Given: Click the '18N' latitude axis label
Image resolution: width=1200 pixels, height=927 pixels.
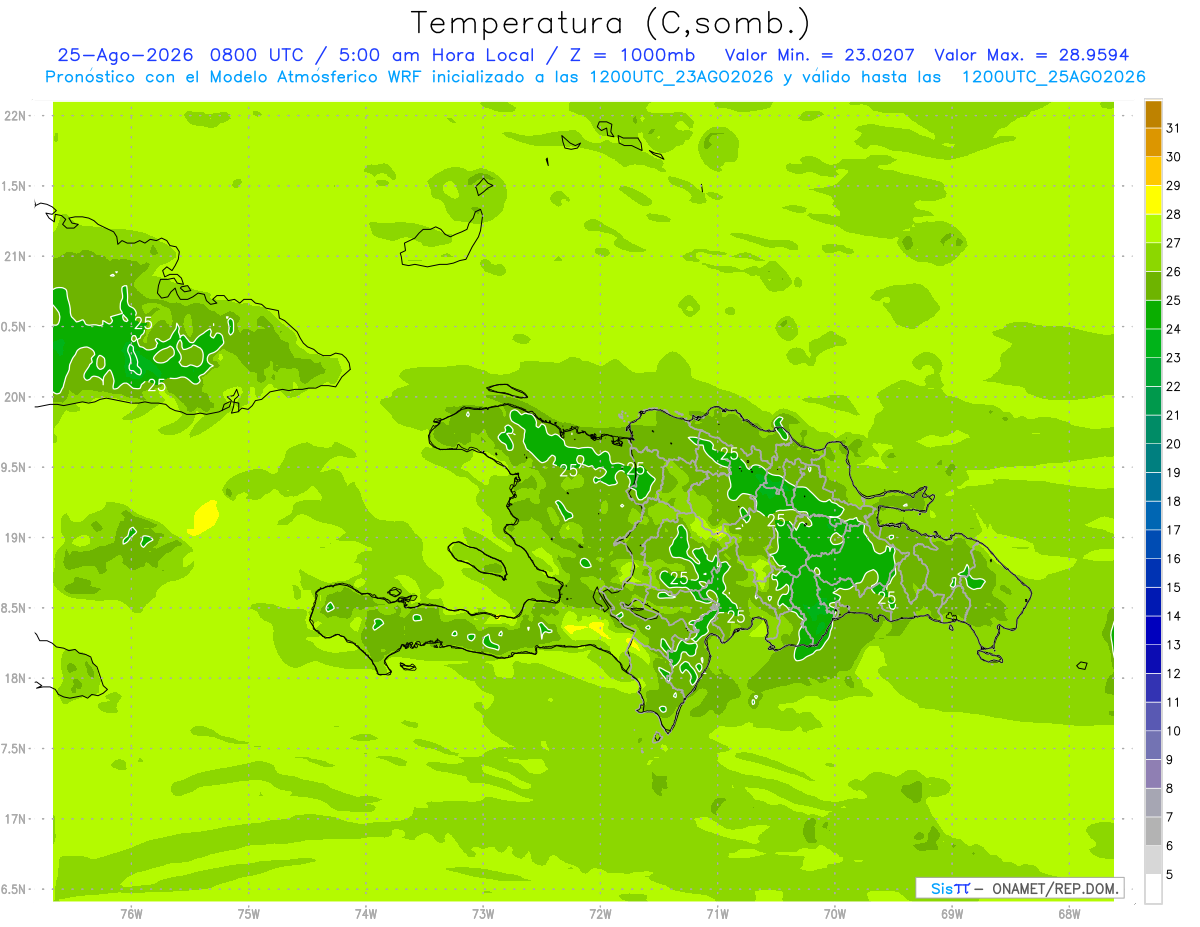Looking at the screenshot, I should pos(16,679).
